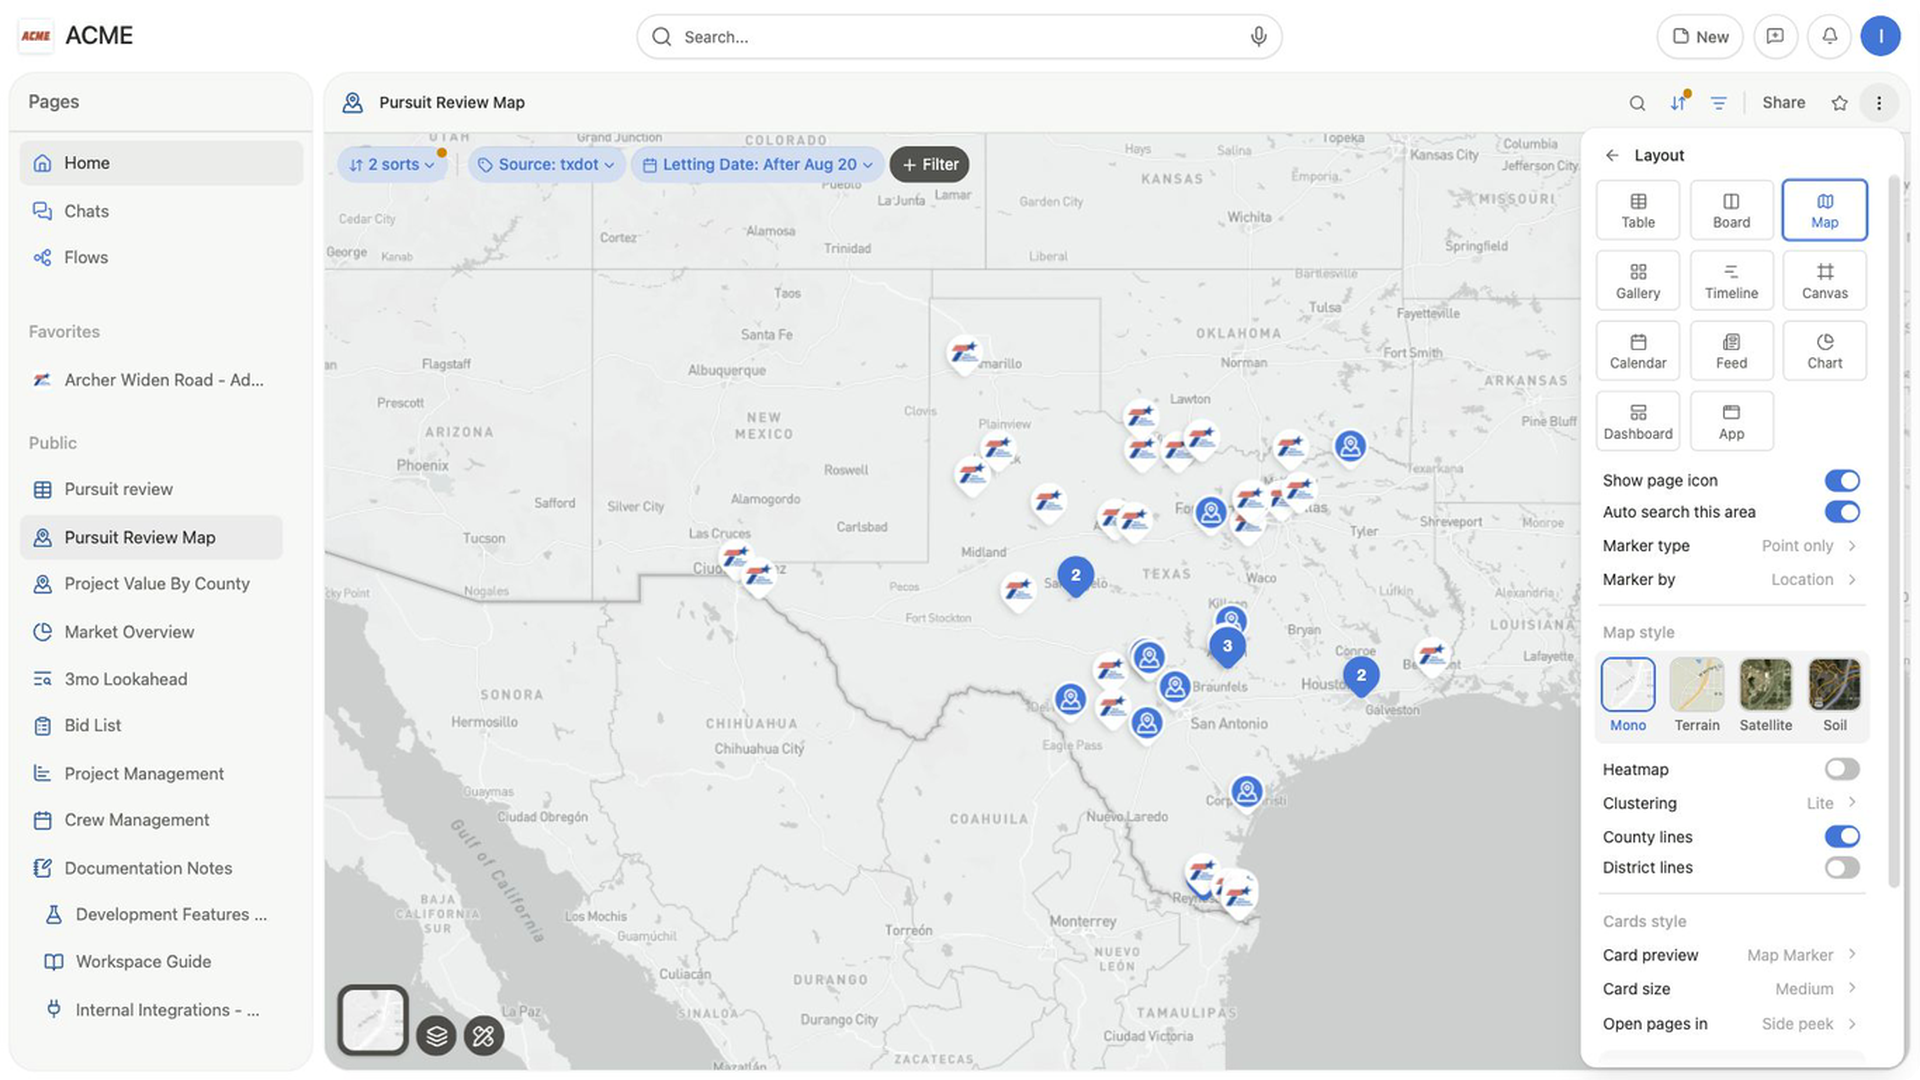Viewport: 1920px width, 1080px height.
Task: Open Crew Management page
Action: pyautogui.click(x=151, y=820)
